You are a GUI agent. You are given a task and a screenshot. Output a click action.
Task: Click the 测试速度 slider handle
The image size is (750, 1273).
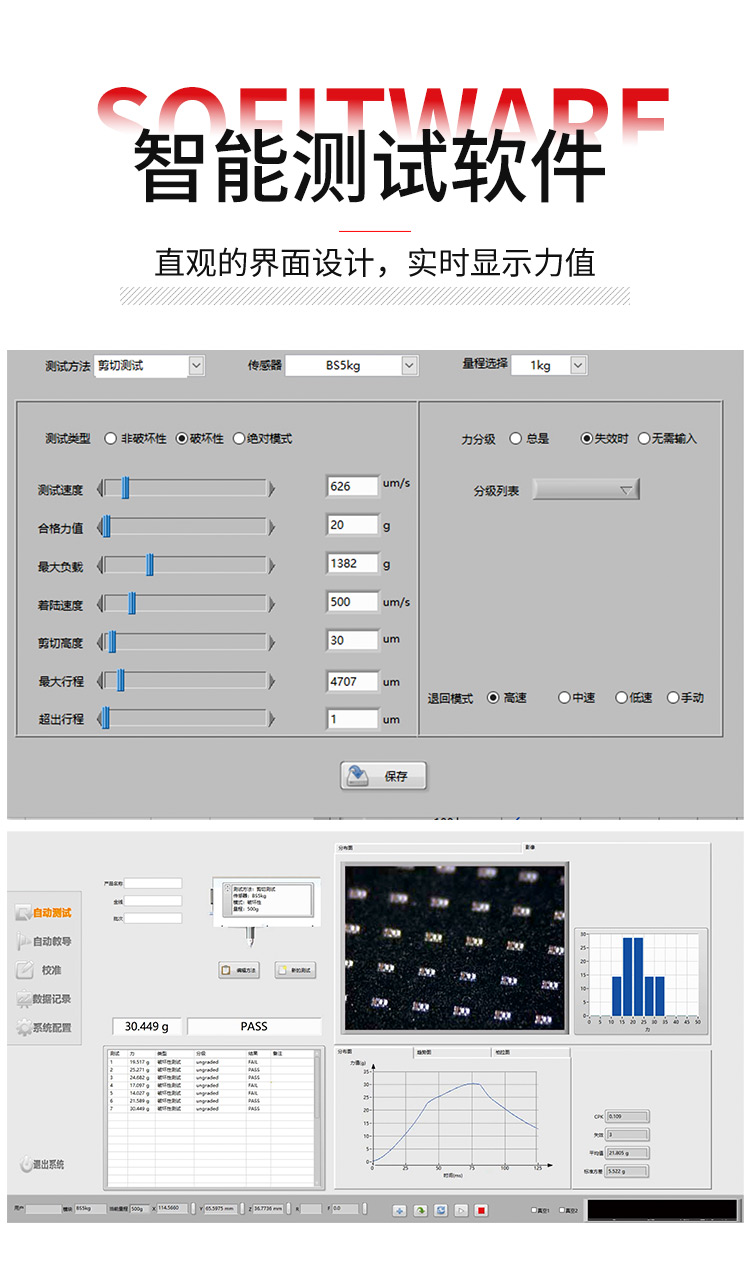(125, 488)
